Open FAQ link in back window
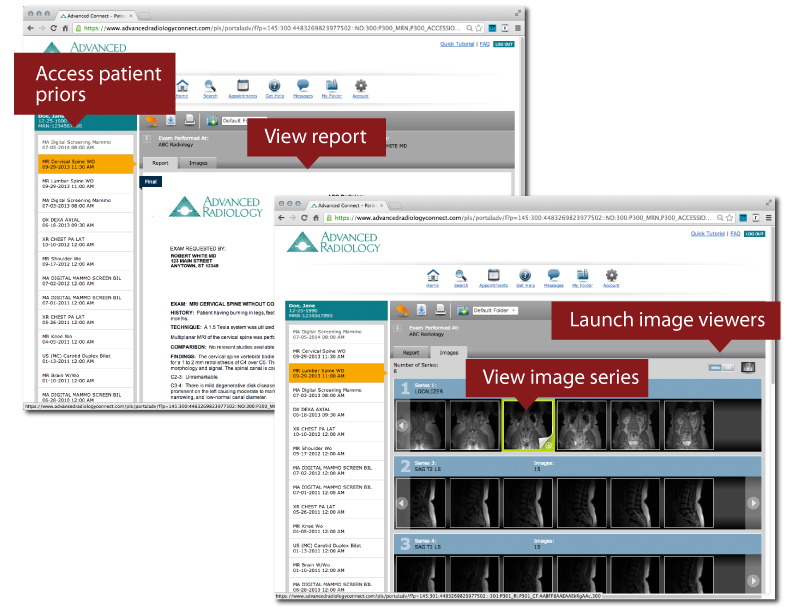 (485, 44)
